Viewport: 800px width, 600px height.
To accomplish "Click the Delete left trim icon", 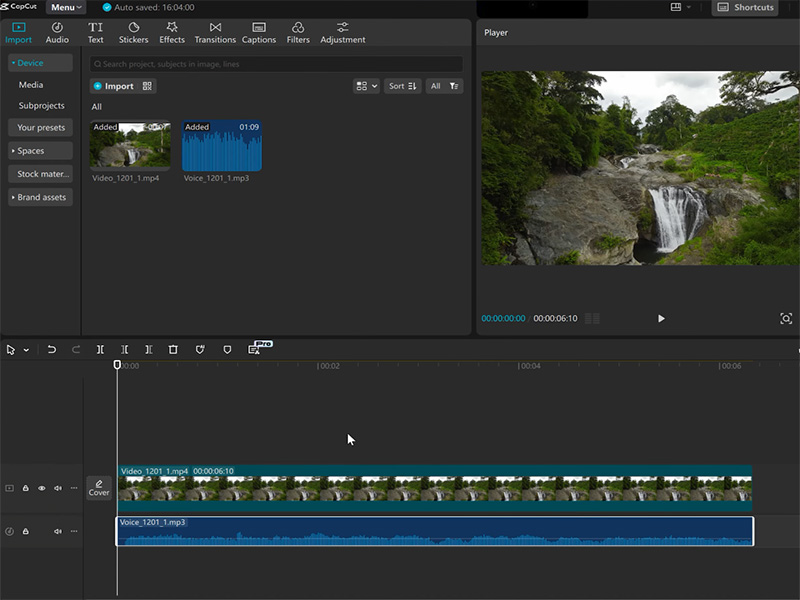I will click(124, 349).
